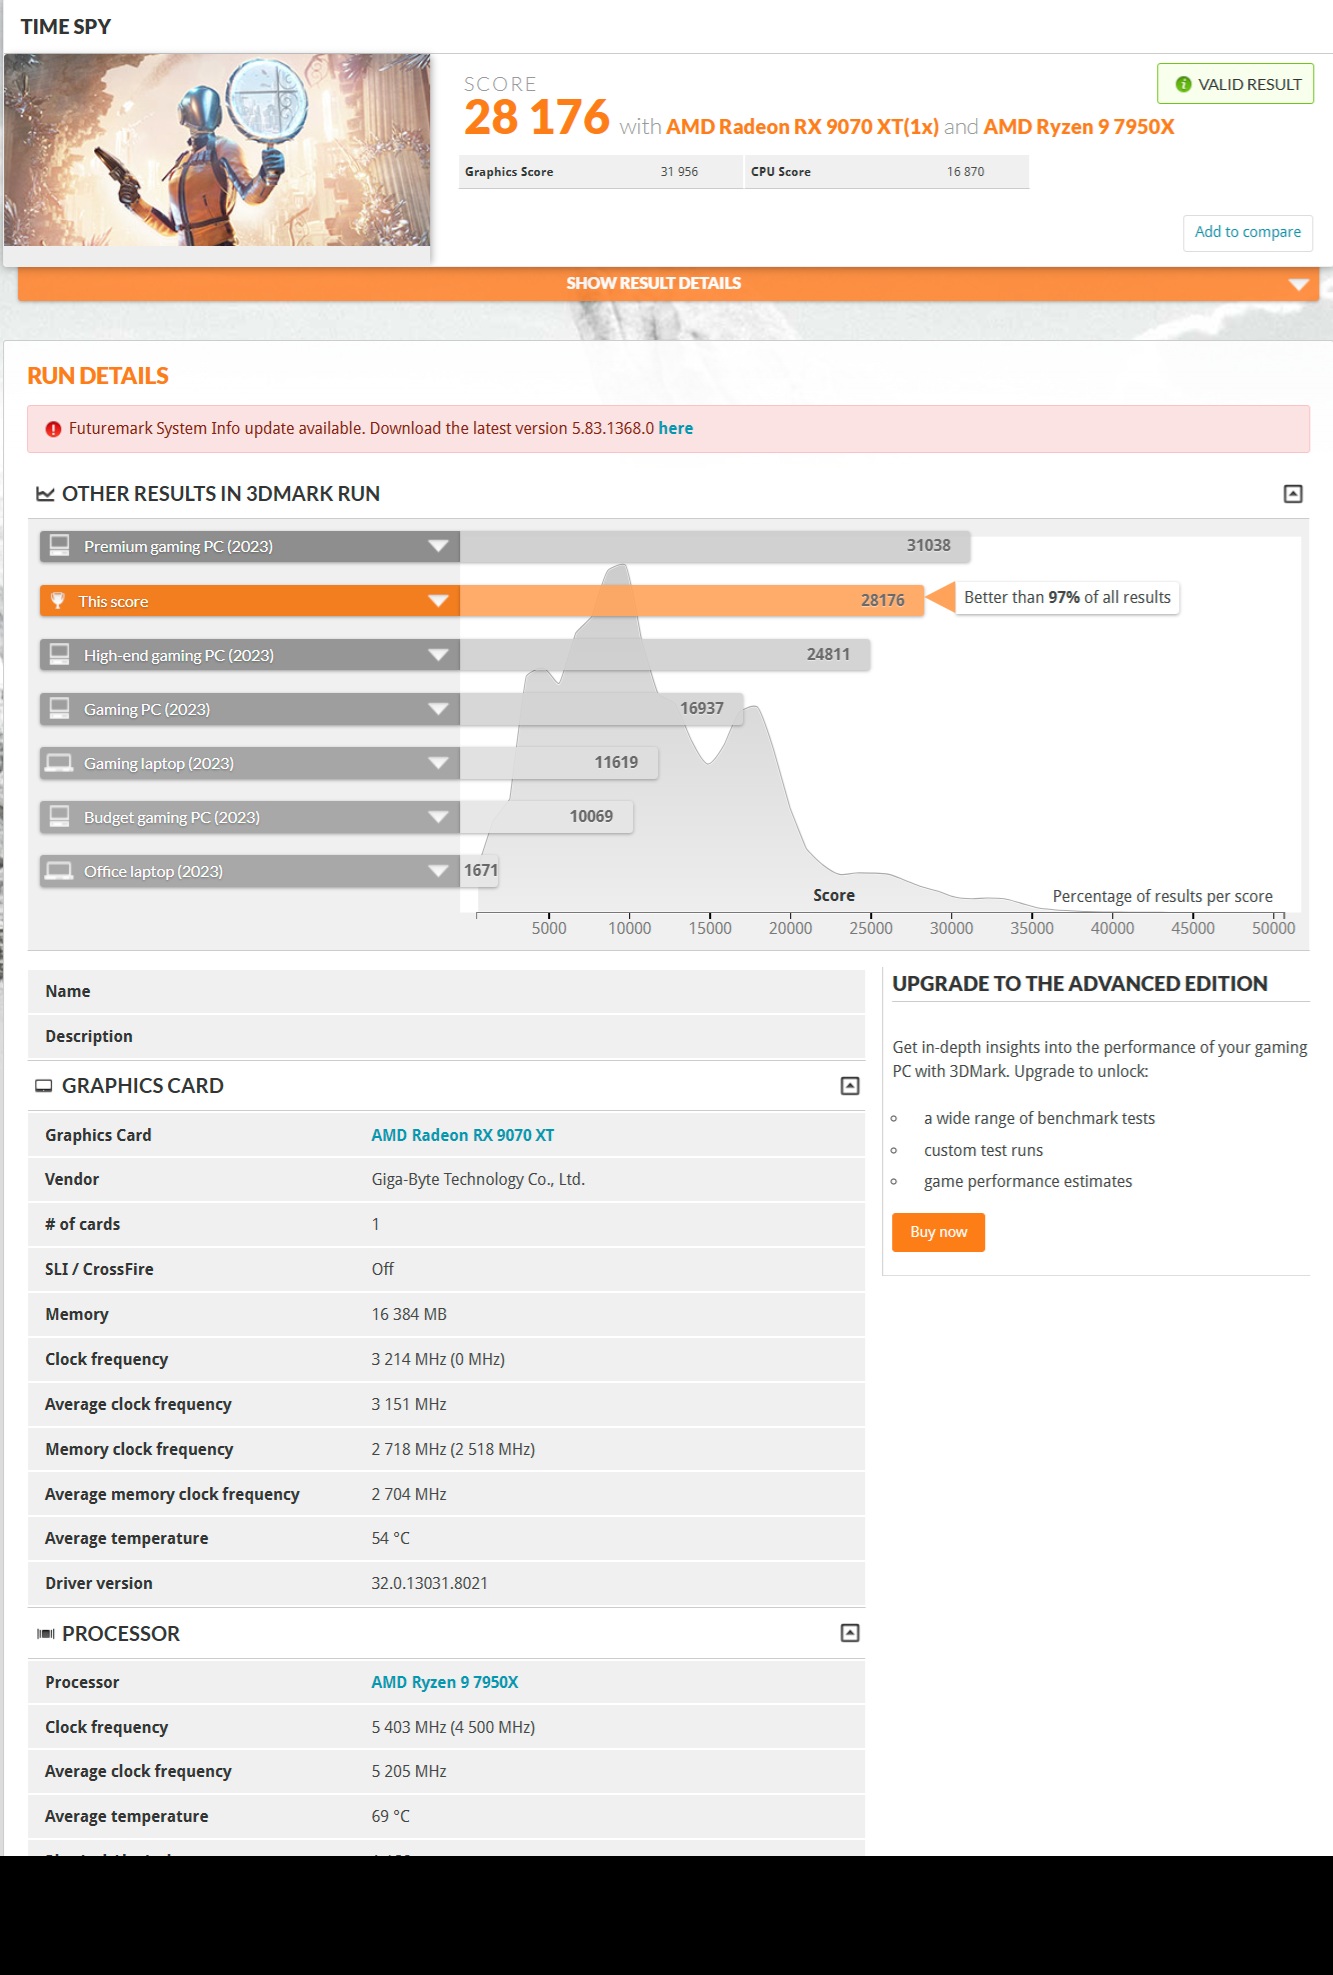Image resolution: width=1333 pixels, height=1975 pixels.
Task: Click the Upgrade to the Advanced Edition heading
Action: pyautogui.click(x=1080, y=984)
